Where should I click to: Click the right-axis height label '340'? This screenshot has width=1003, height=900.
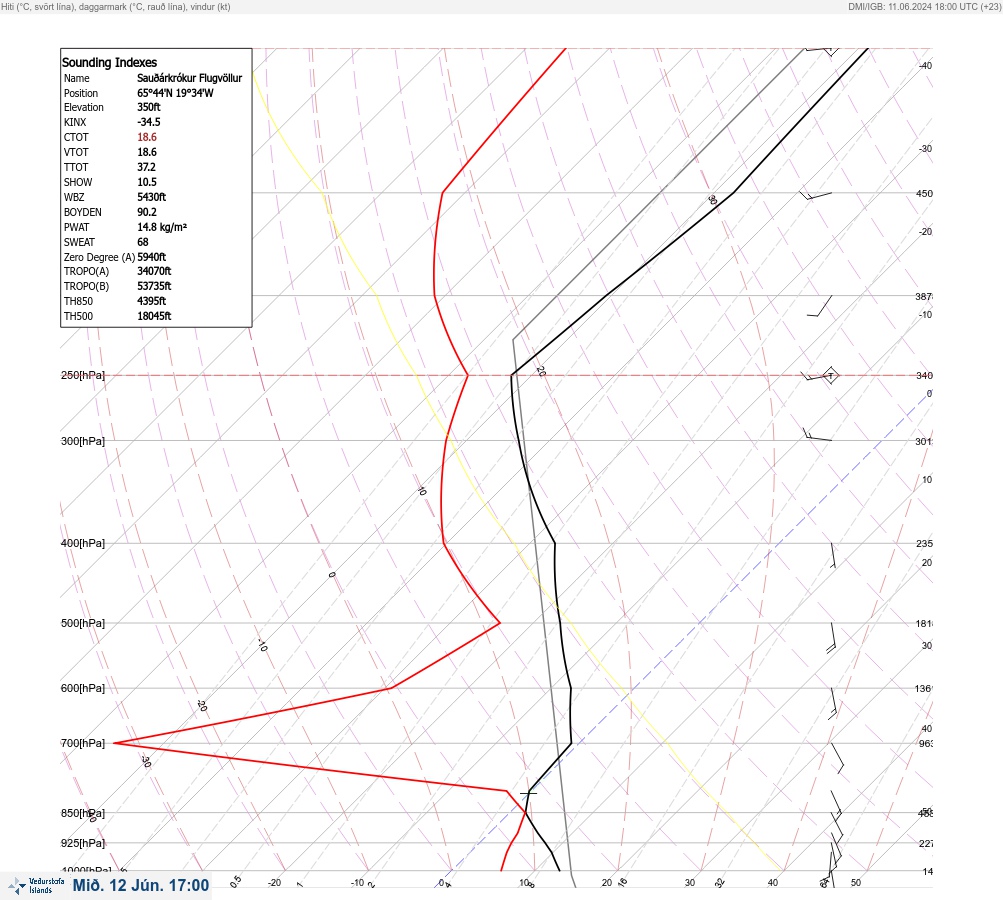[924, 375]
